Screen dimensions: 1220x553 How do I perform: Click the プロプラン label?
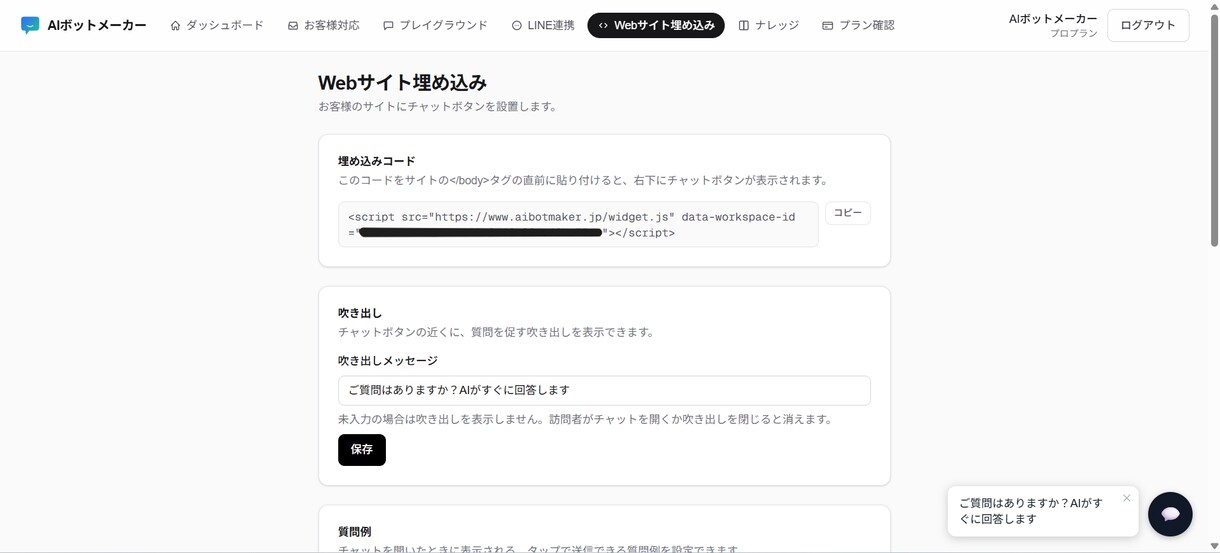tap(1073, 34)
